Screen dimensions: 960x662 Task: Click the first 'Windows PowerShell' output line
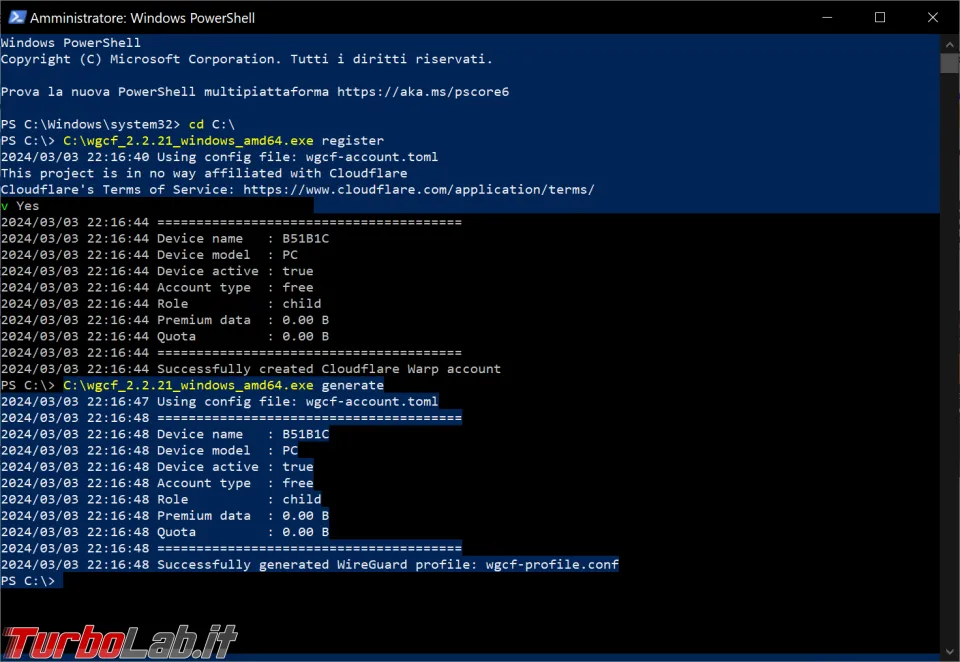tap(71, 42)
